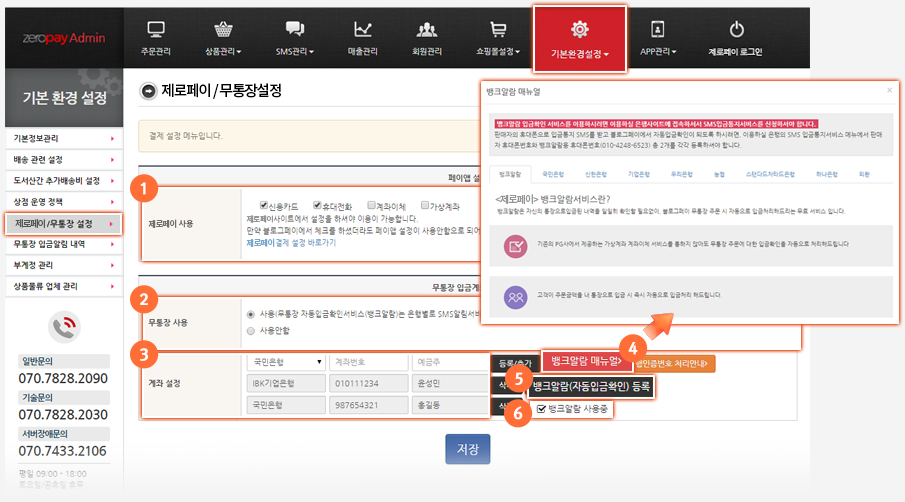The width and height of the screenshot is (905, 502).
Task: Expand SMS관리 nav dropdown arrow
Action: [x=312, y=52]
